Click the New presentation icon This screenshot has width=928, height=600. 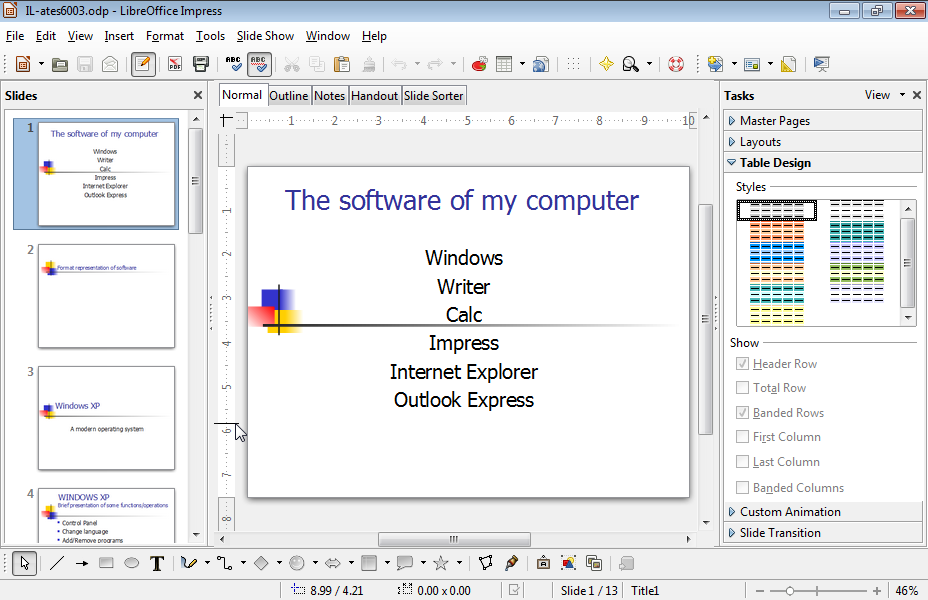pos(22,64)
